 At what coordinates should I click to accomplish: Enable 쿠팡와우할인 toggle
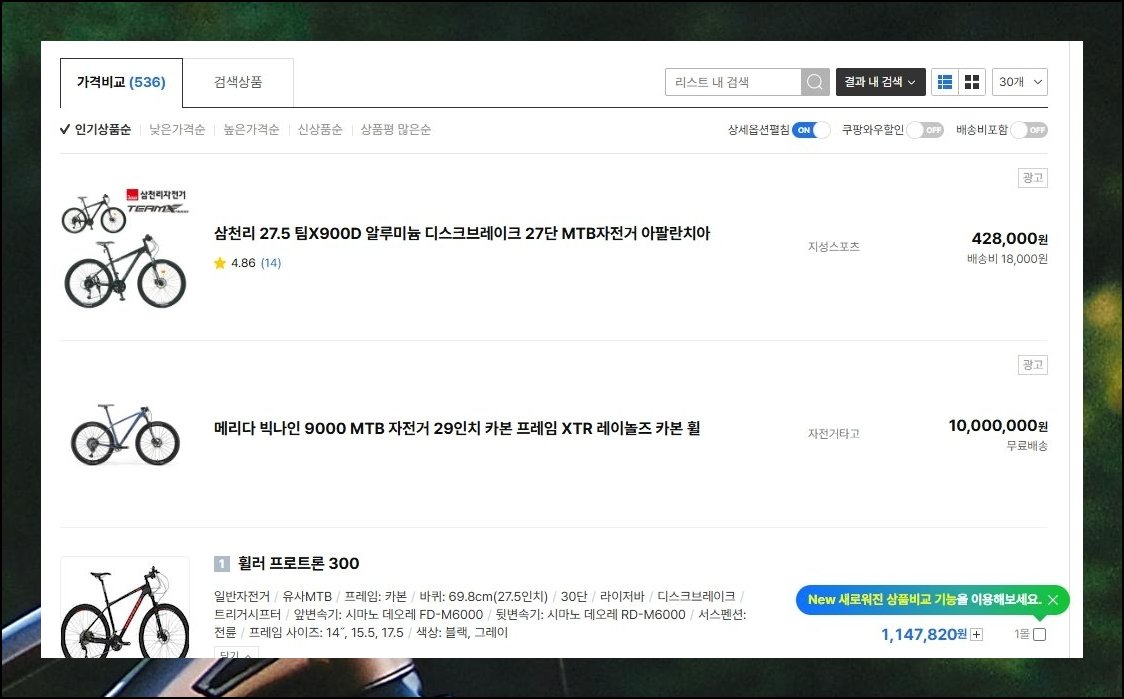[925, 130]
